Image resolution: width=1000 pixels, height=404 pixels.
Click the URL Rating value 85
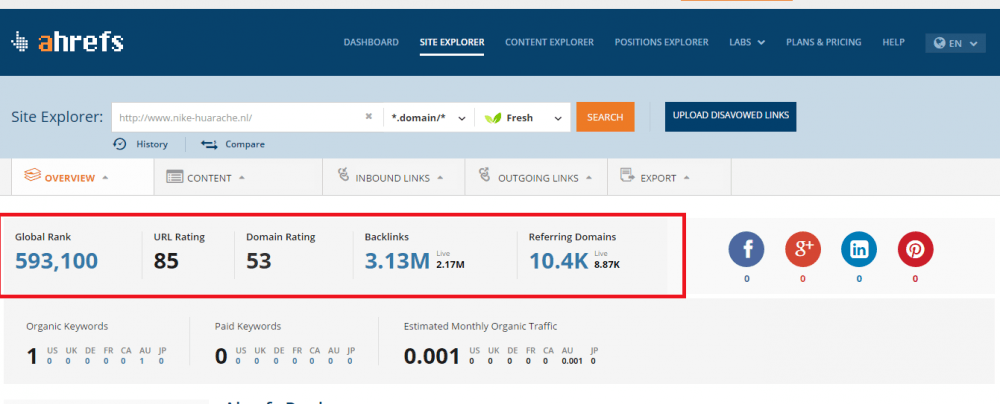coord(166,261)
